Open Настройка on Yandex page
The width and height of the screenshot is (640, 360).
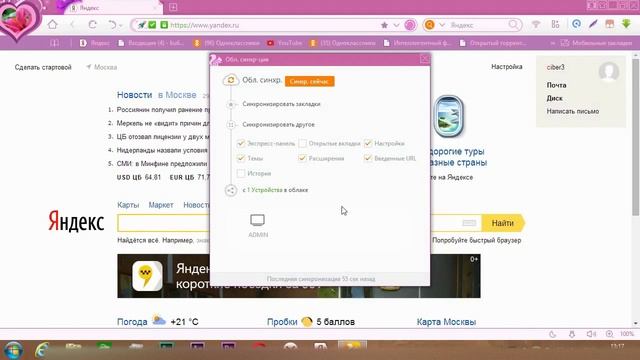tap(507, 67)
